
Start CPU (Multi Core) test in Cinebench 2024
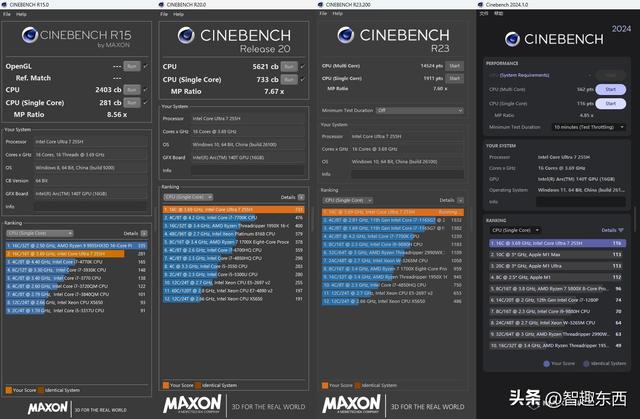coord(611,89)
